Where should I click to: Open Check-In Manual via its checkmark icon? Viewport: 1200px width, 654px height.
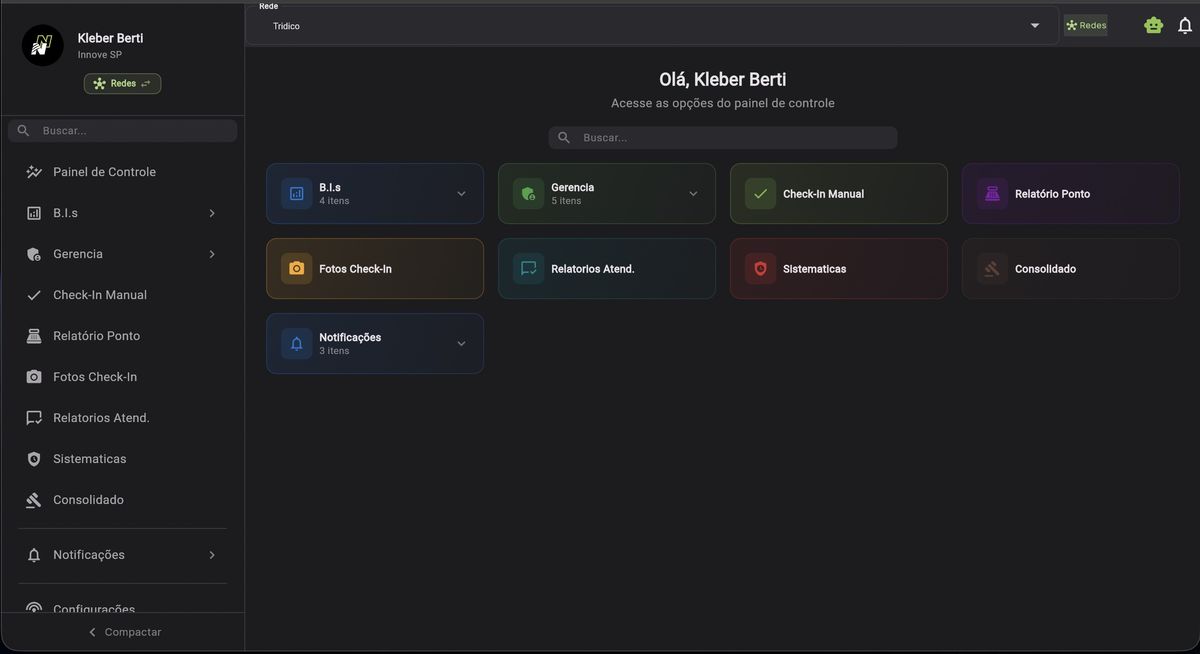pyautogui.click(x=759, y=193)
